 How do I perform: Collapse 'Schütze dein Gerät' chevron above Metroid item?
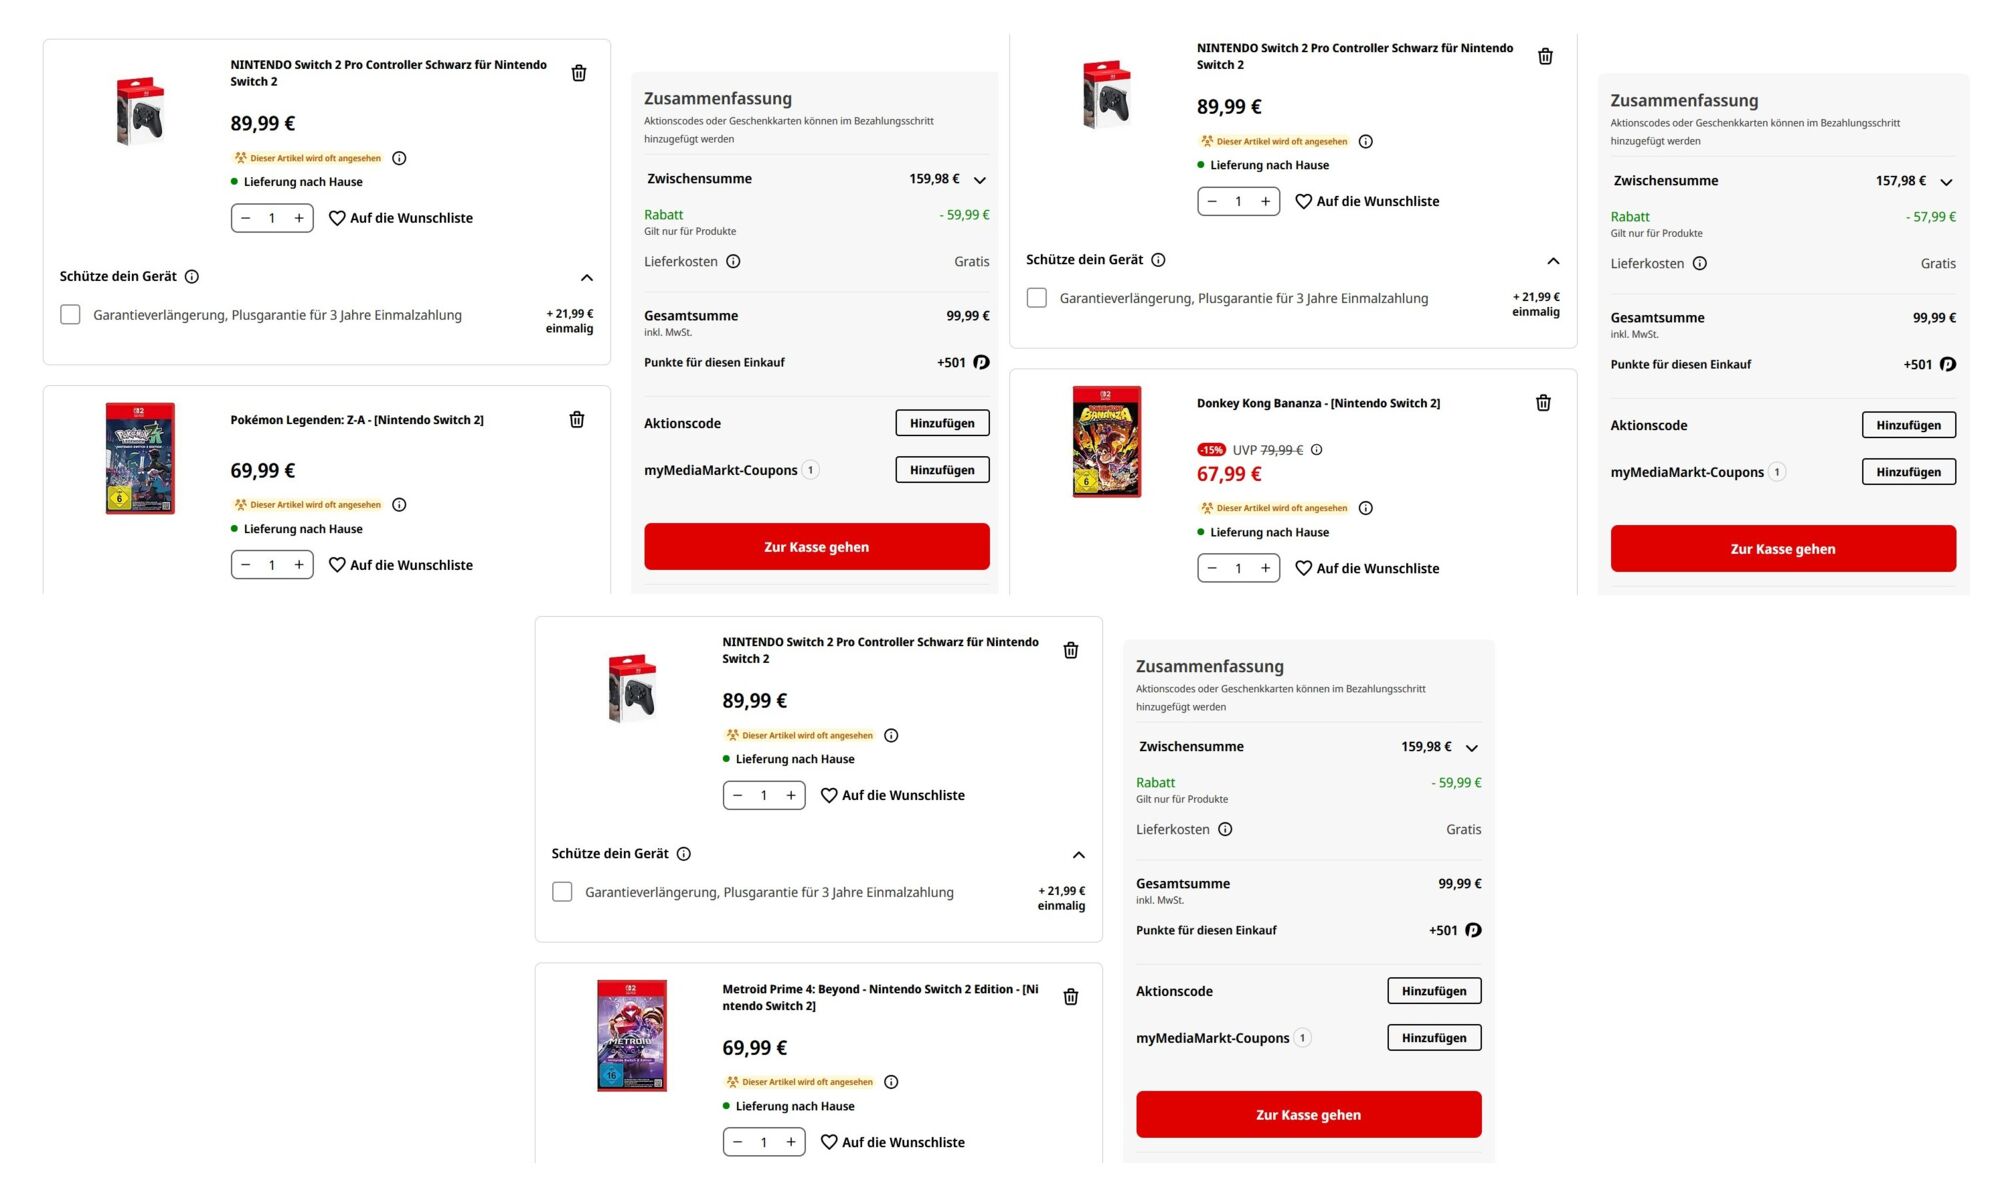[x=1078, y=855]
